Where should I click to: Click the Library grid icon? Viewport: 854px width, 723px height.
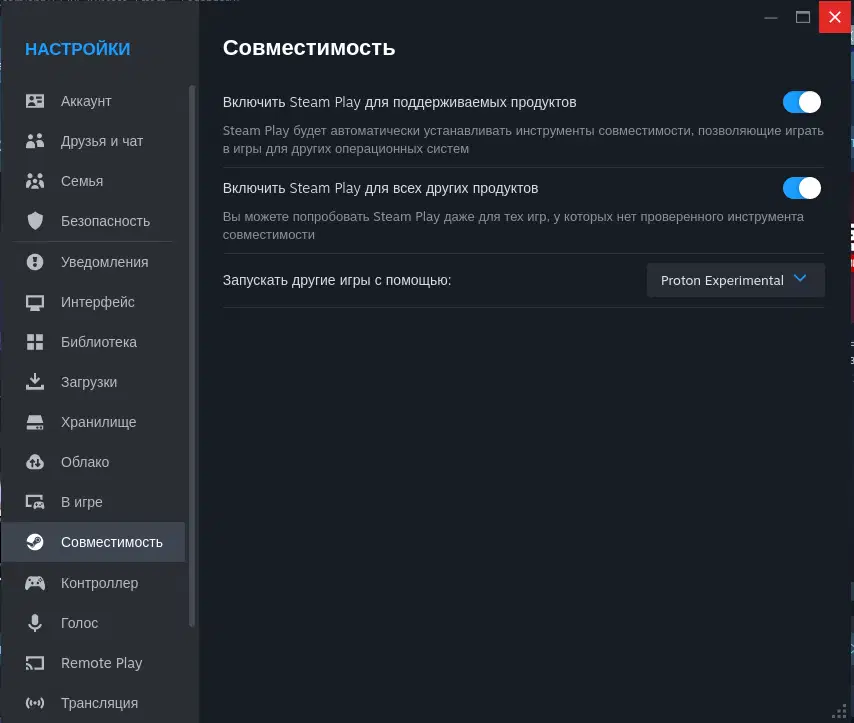35,342
